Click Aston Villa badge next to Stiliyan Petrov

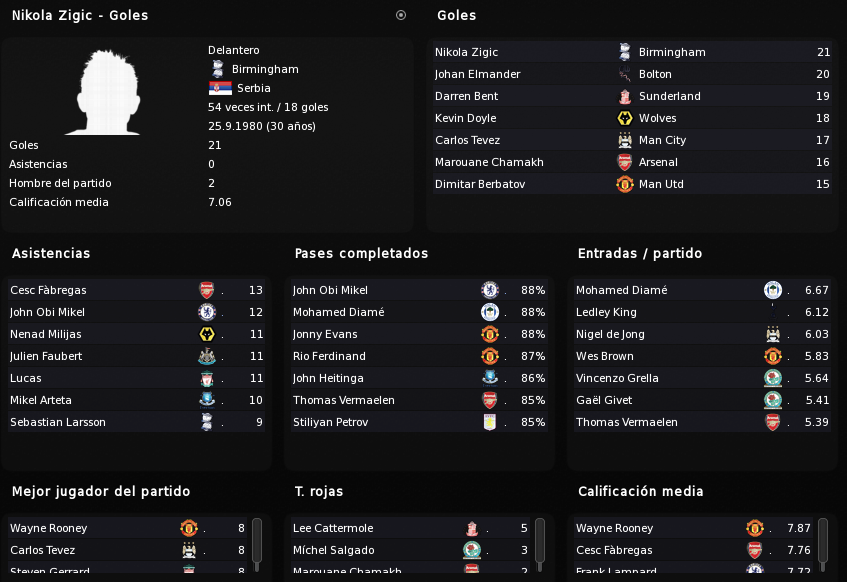pos(490,422)
